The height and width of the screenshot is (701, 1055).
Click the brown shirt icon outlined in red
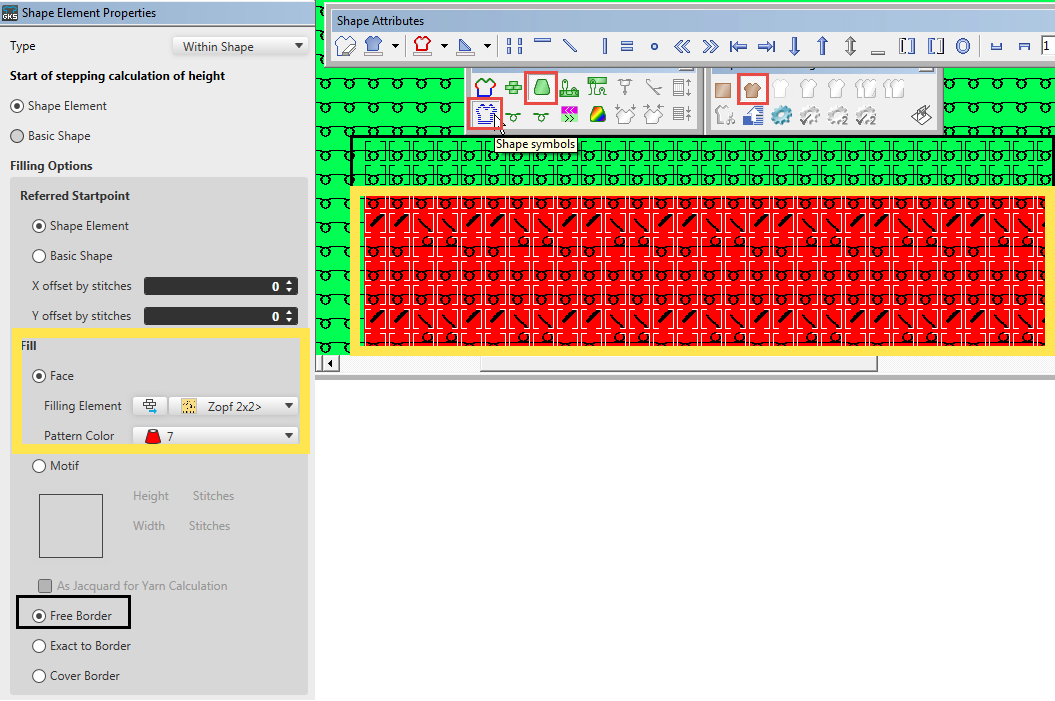(x=752, y=89)
